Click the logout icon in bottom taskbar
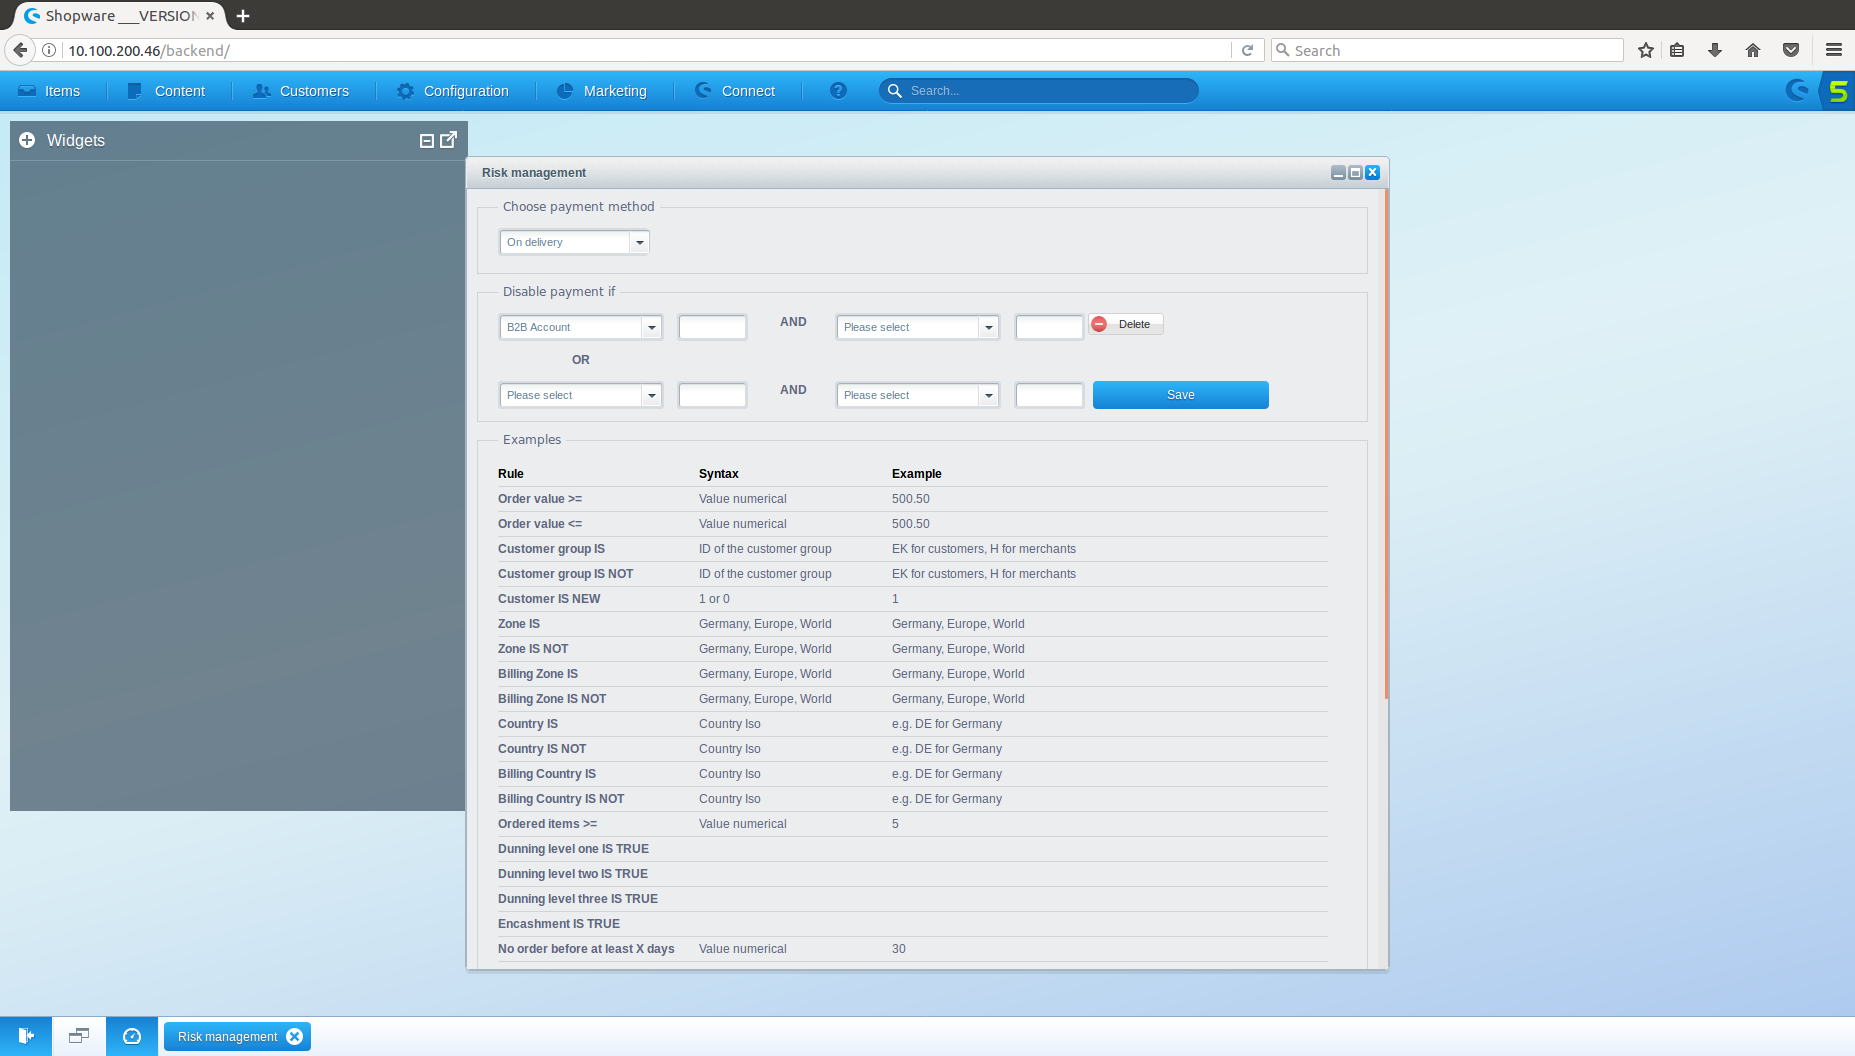Image resolution: width=1855 pixels, height=1056 pixels. 26,1036
